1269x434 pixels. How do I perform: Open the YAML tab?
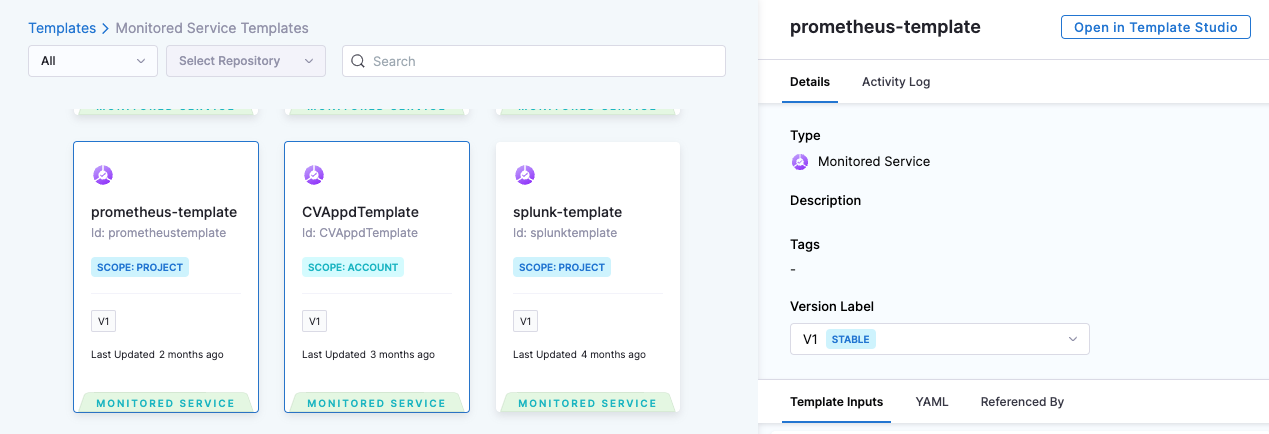[x=932, y=402]
